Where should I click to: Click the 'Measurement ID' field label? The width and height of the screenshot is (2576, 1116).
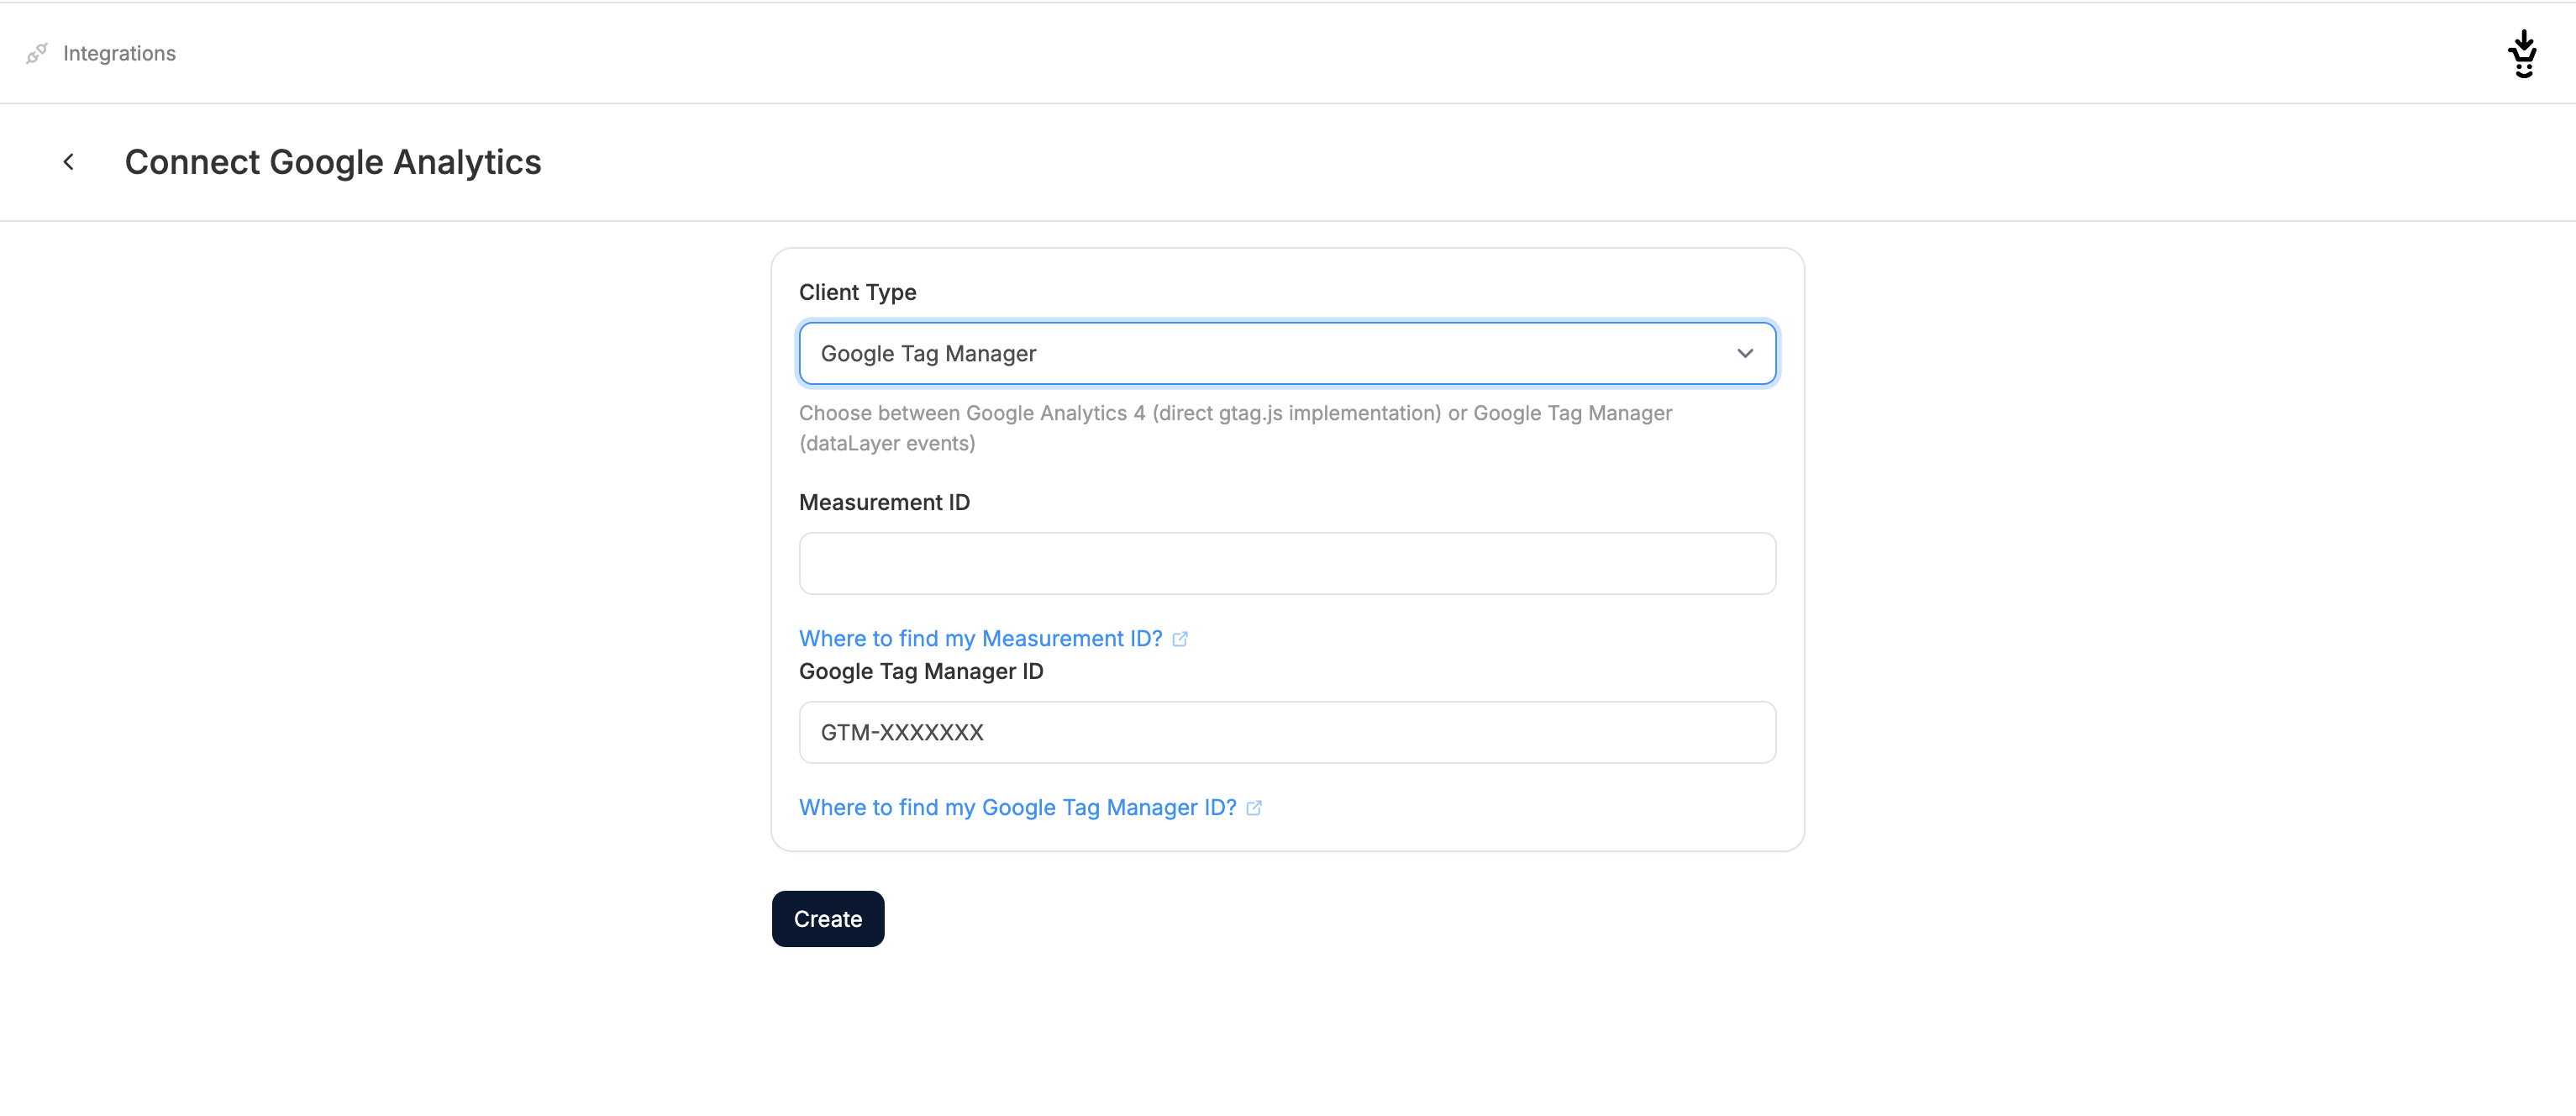pos(884,502)
